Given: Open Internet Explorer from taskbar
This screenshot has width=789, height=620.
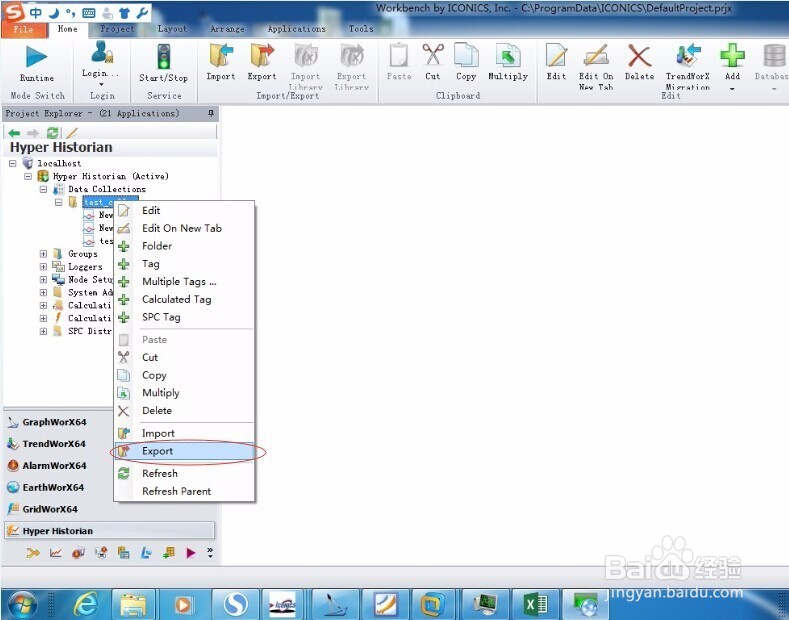Looking at the screenshot, I should point(86,603).
